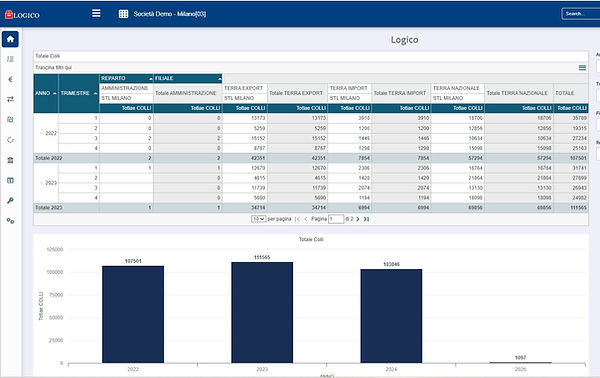The width and height of the screenshot is (600, 378).
Task: Click the Pagina number input field
Action: click(x=336, y=219)
